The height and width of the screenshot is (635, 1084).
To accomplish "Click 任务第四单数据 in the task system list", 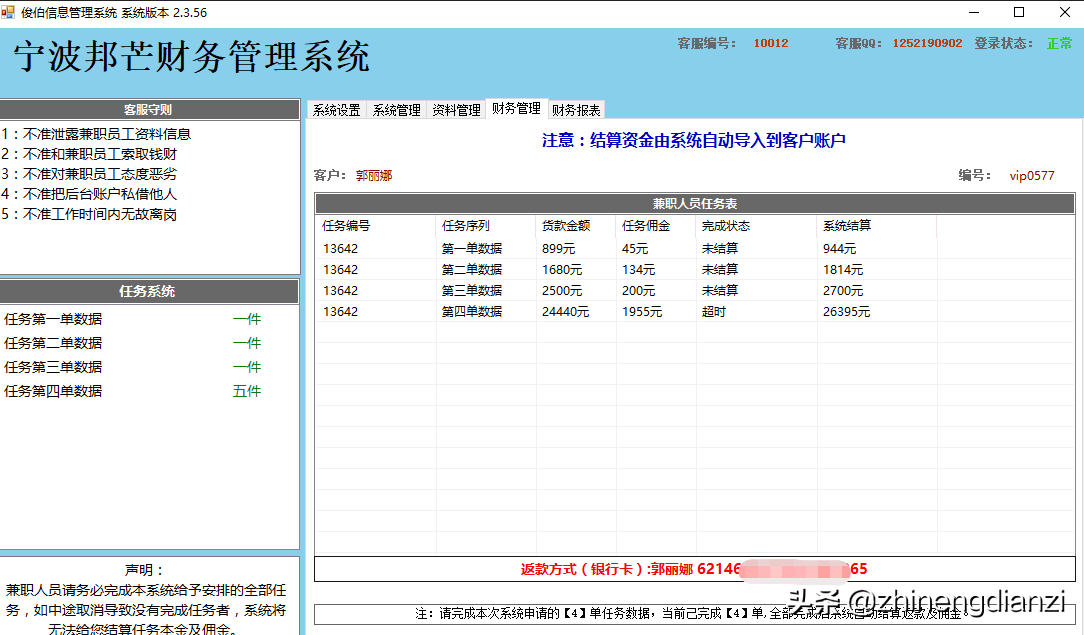I will [x=53, y=391].
